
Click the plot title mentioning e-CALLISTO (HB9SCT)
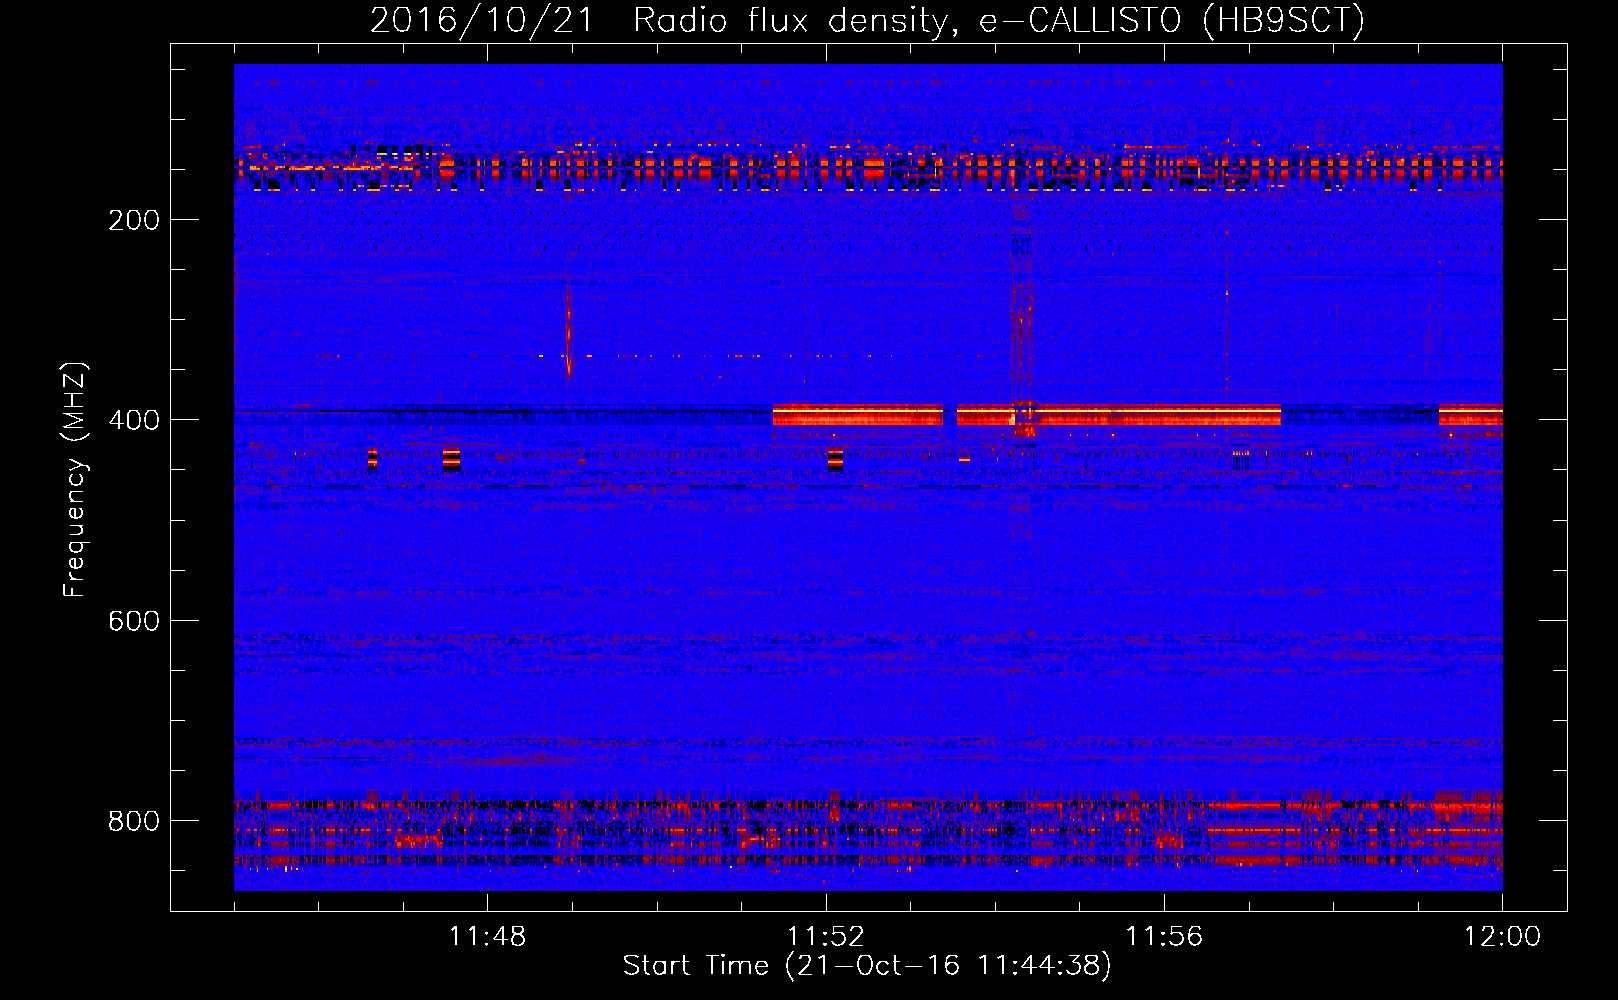(x=867, y=20)
